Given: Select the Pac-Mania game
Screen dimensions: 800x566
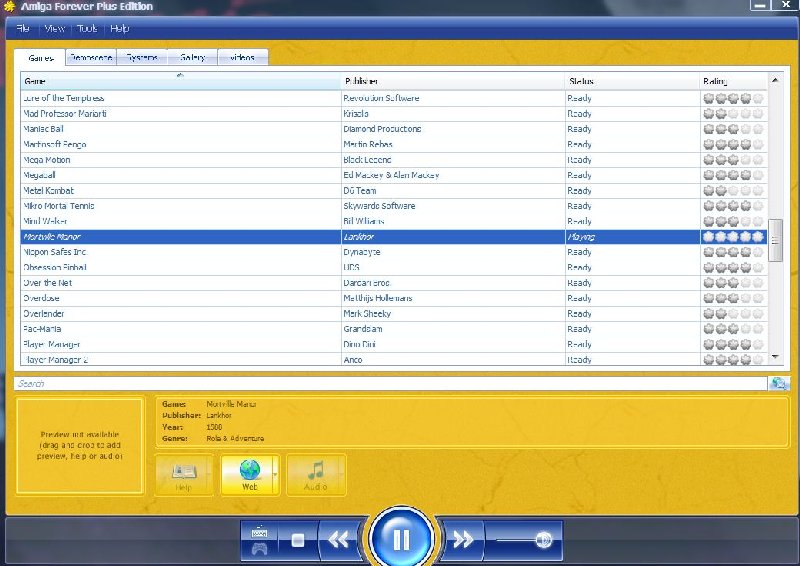Looking at the screenshot, I should coord(393,329).
